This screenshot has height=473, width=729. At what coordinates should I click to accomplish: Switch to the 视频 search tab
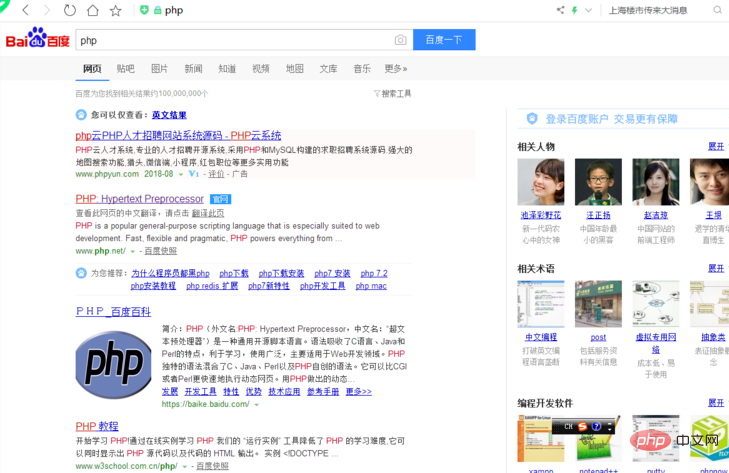[x=260, y=69]
